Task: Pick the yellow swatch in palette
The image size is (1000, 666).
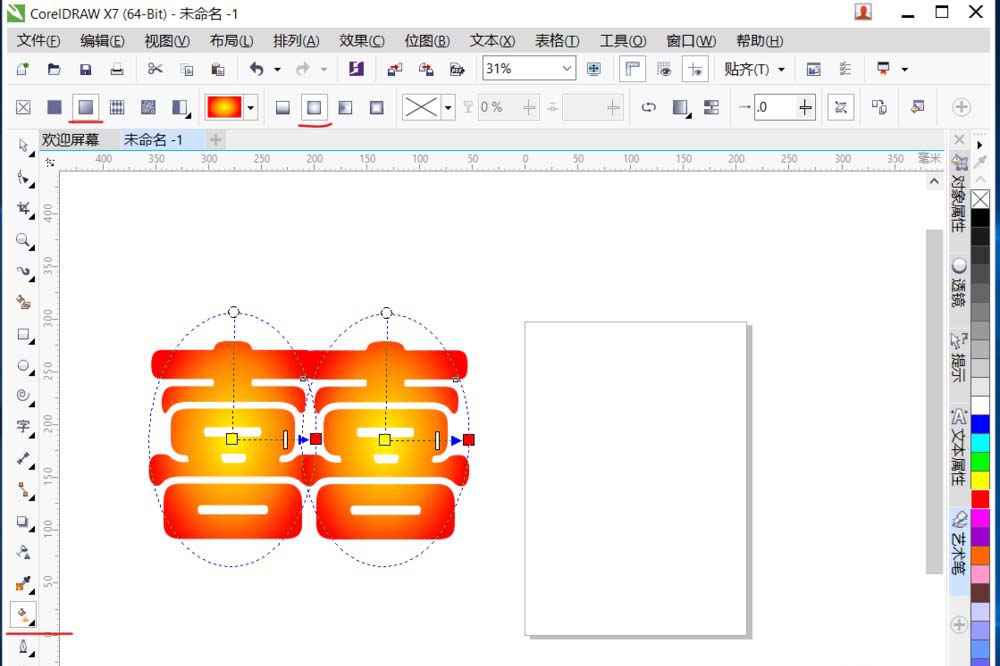Action: point(980,480)
